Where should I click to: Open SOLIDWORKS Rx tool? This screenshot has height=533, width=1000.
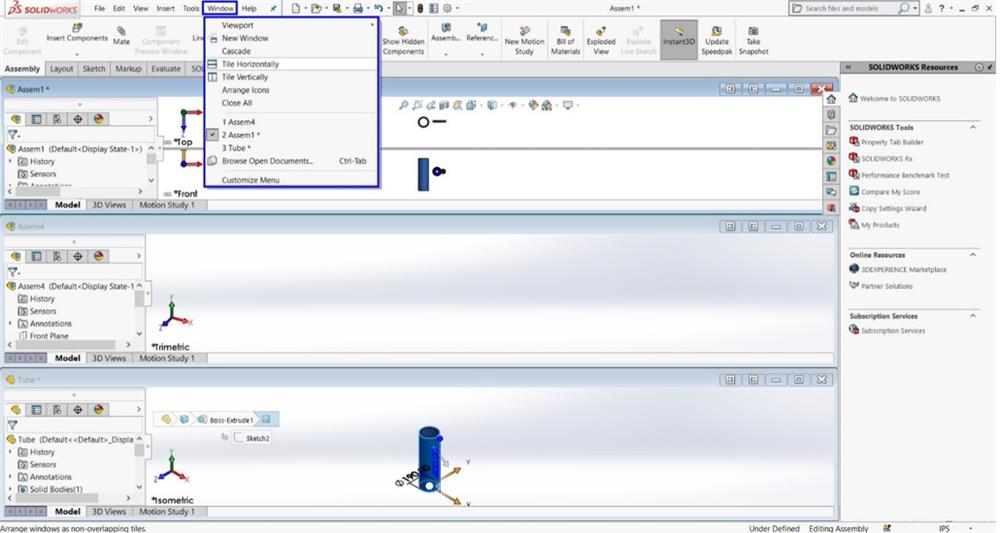tap(886, 158)
